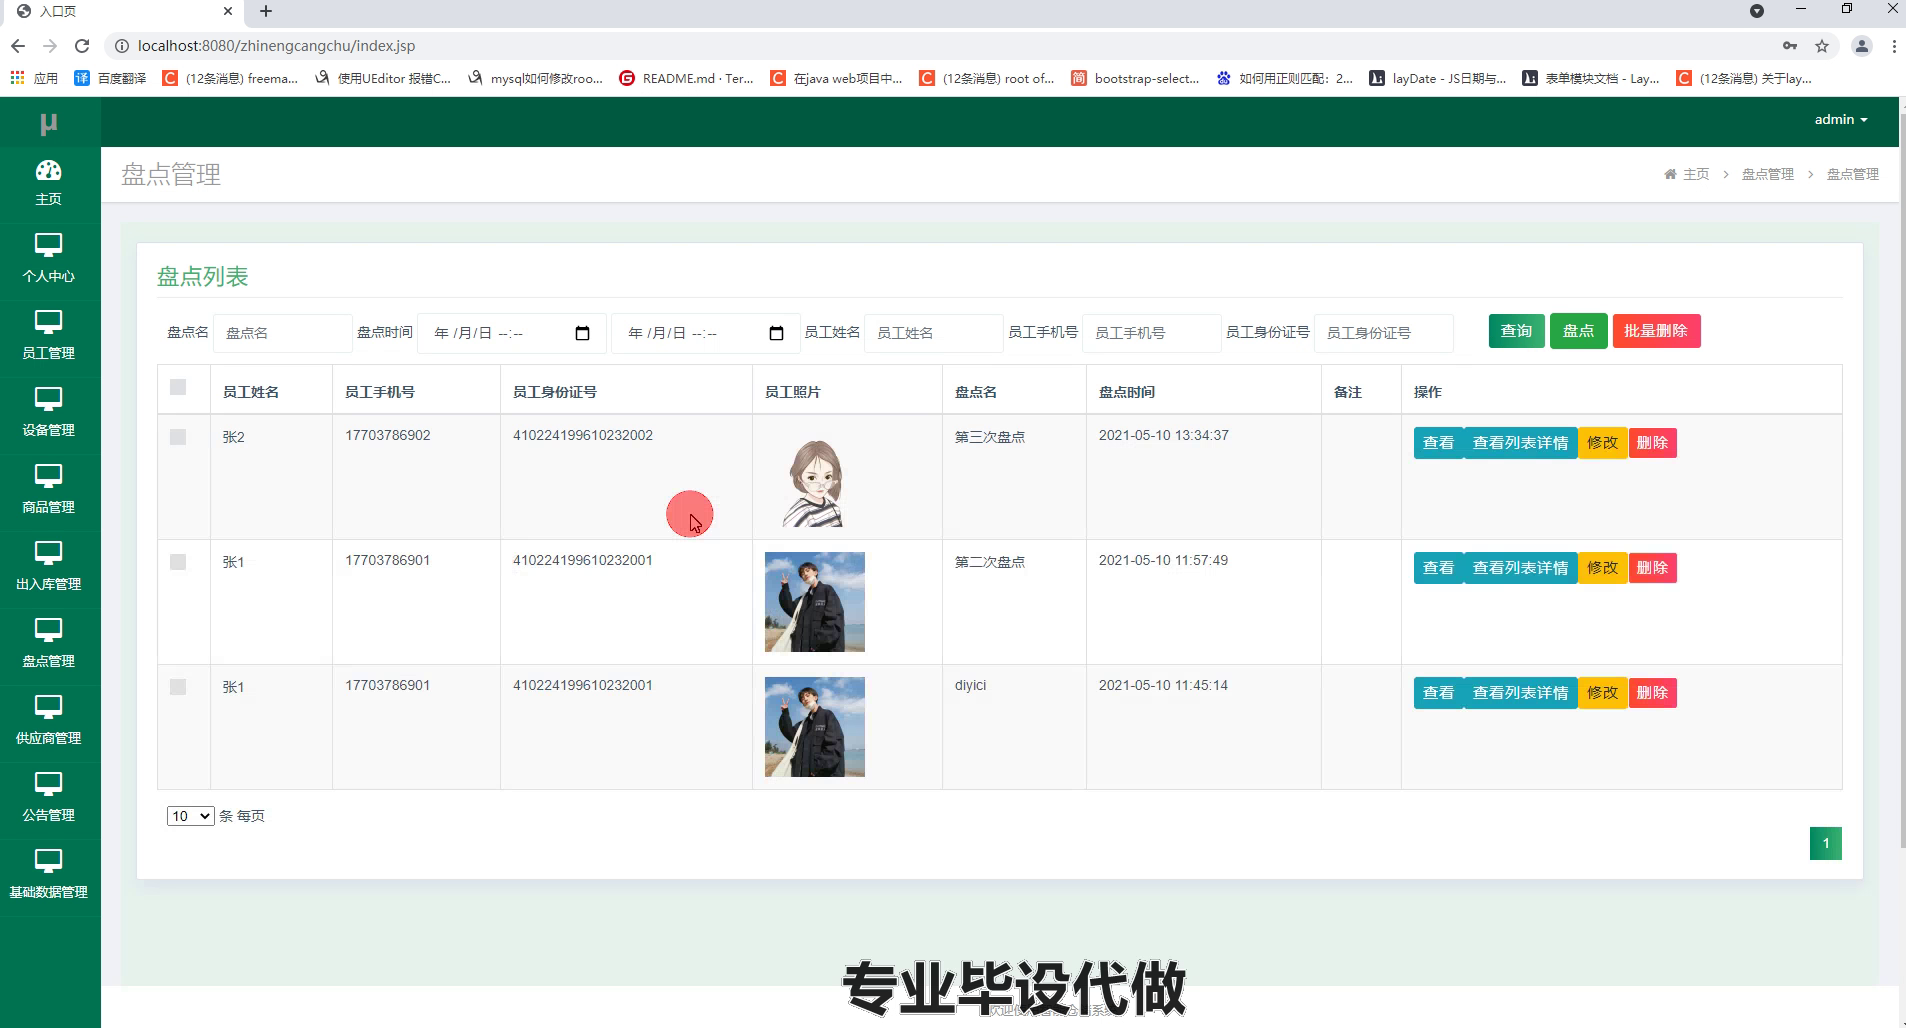Open 设备管理 in the sidebar
Screen dimensions: 1906x1028
[48, 413]
